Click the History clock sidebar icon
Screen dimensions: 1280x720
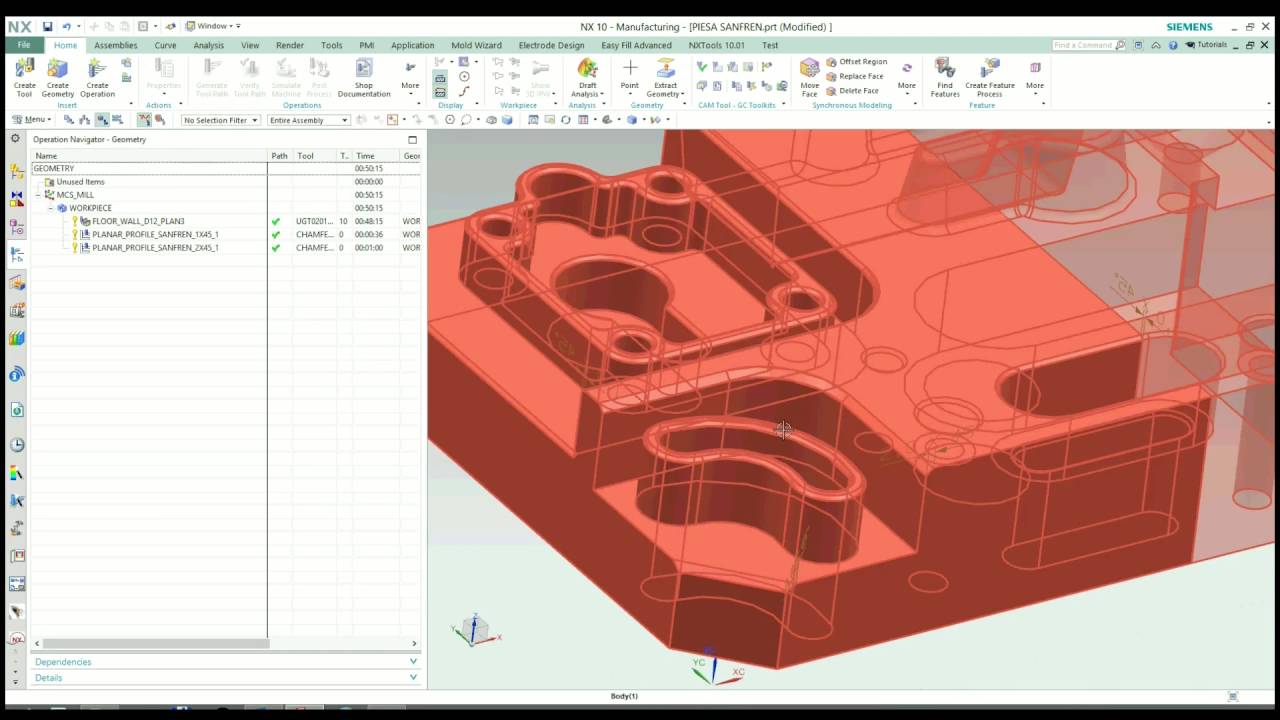point(17,445)
